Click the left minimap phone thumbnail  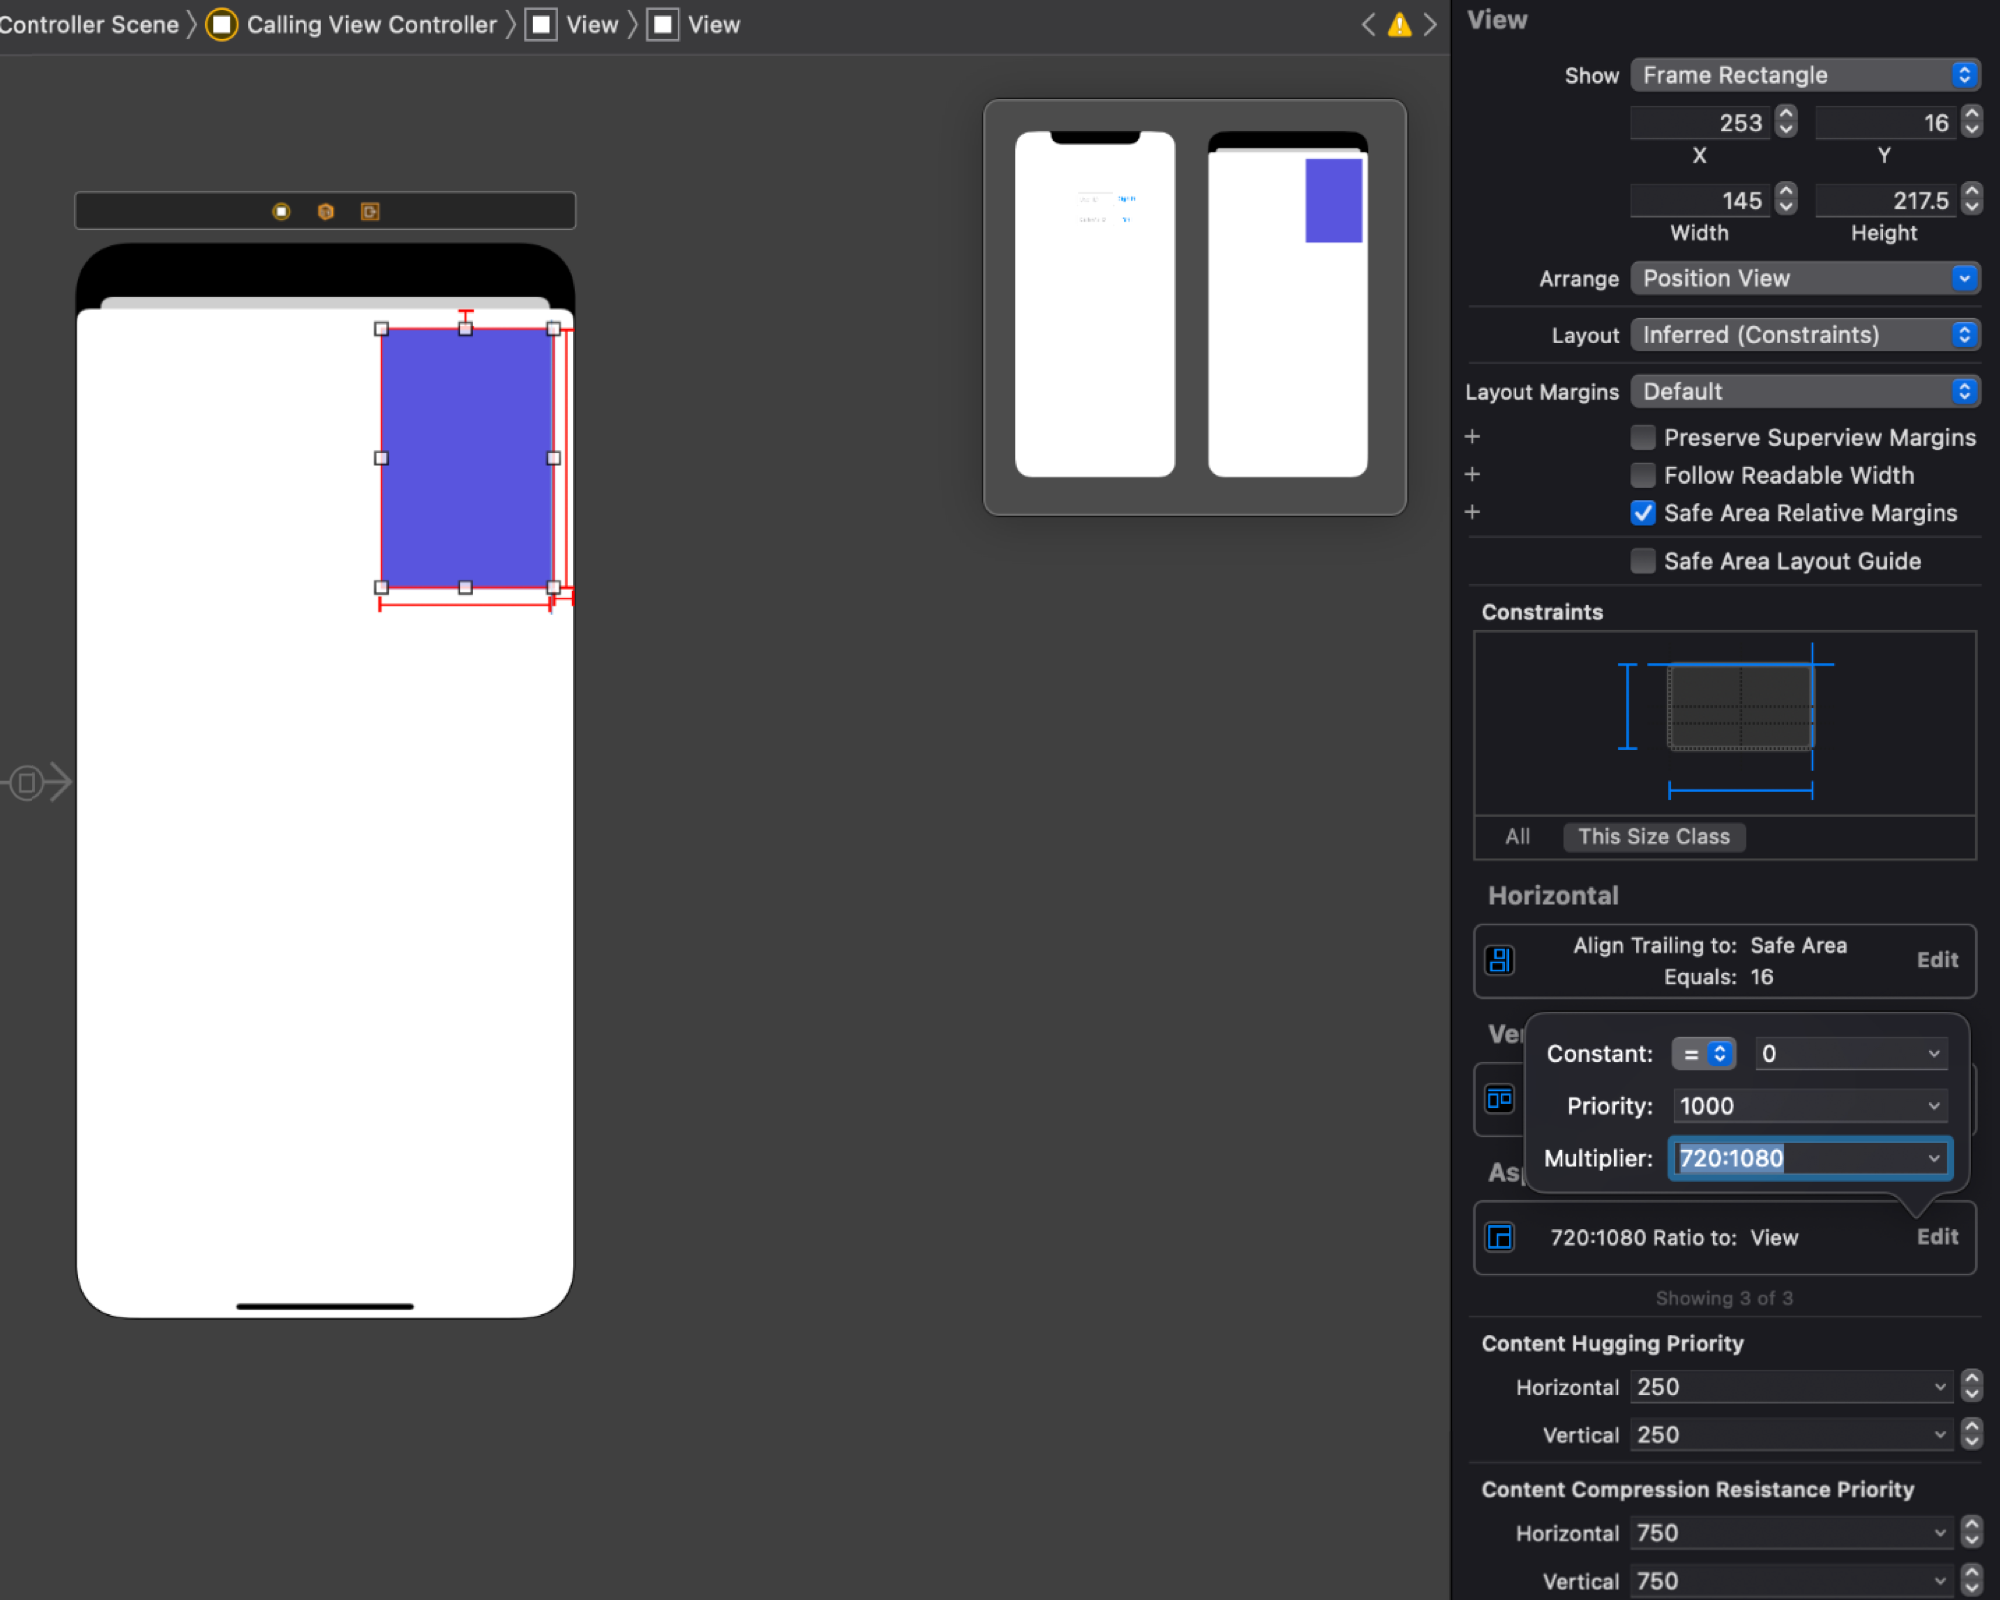pos(1094,304)
